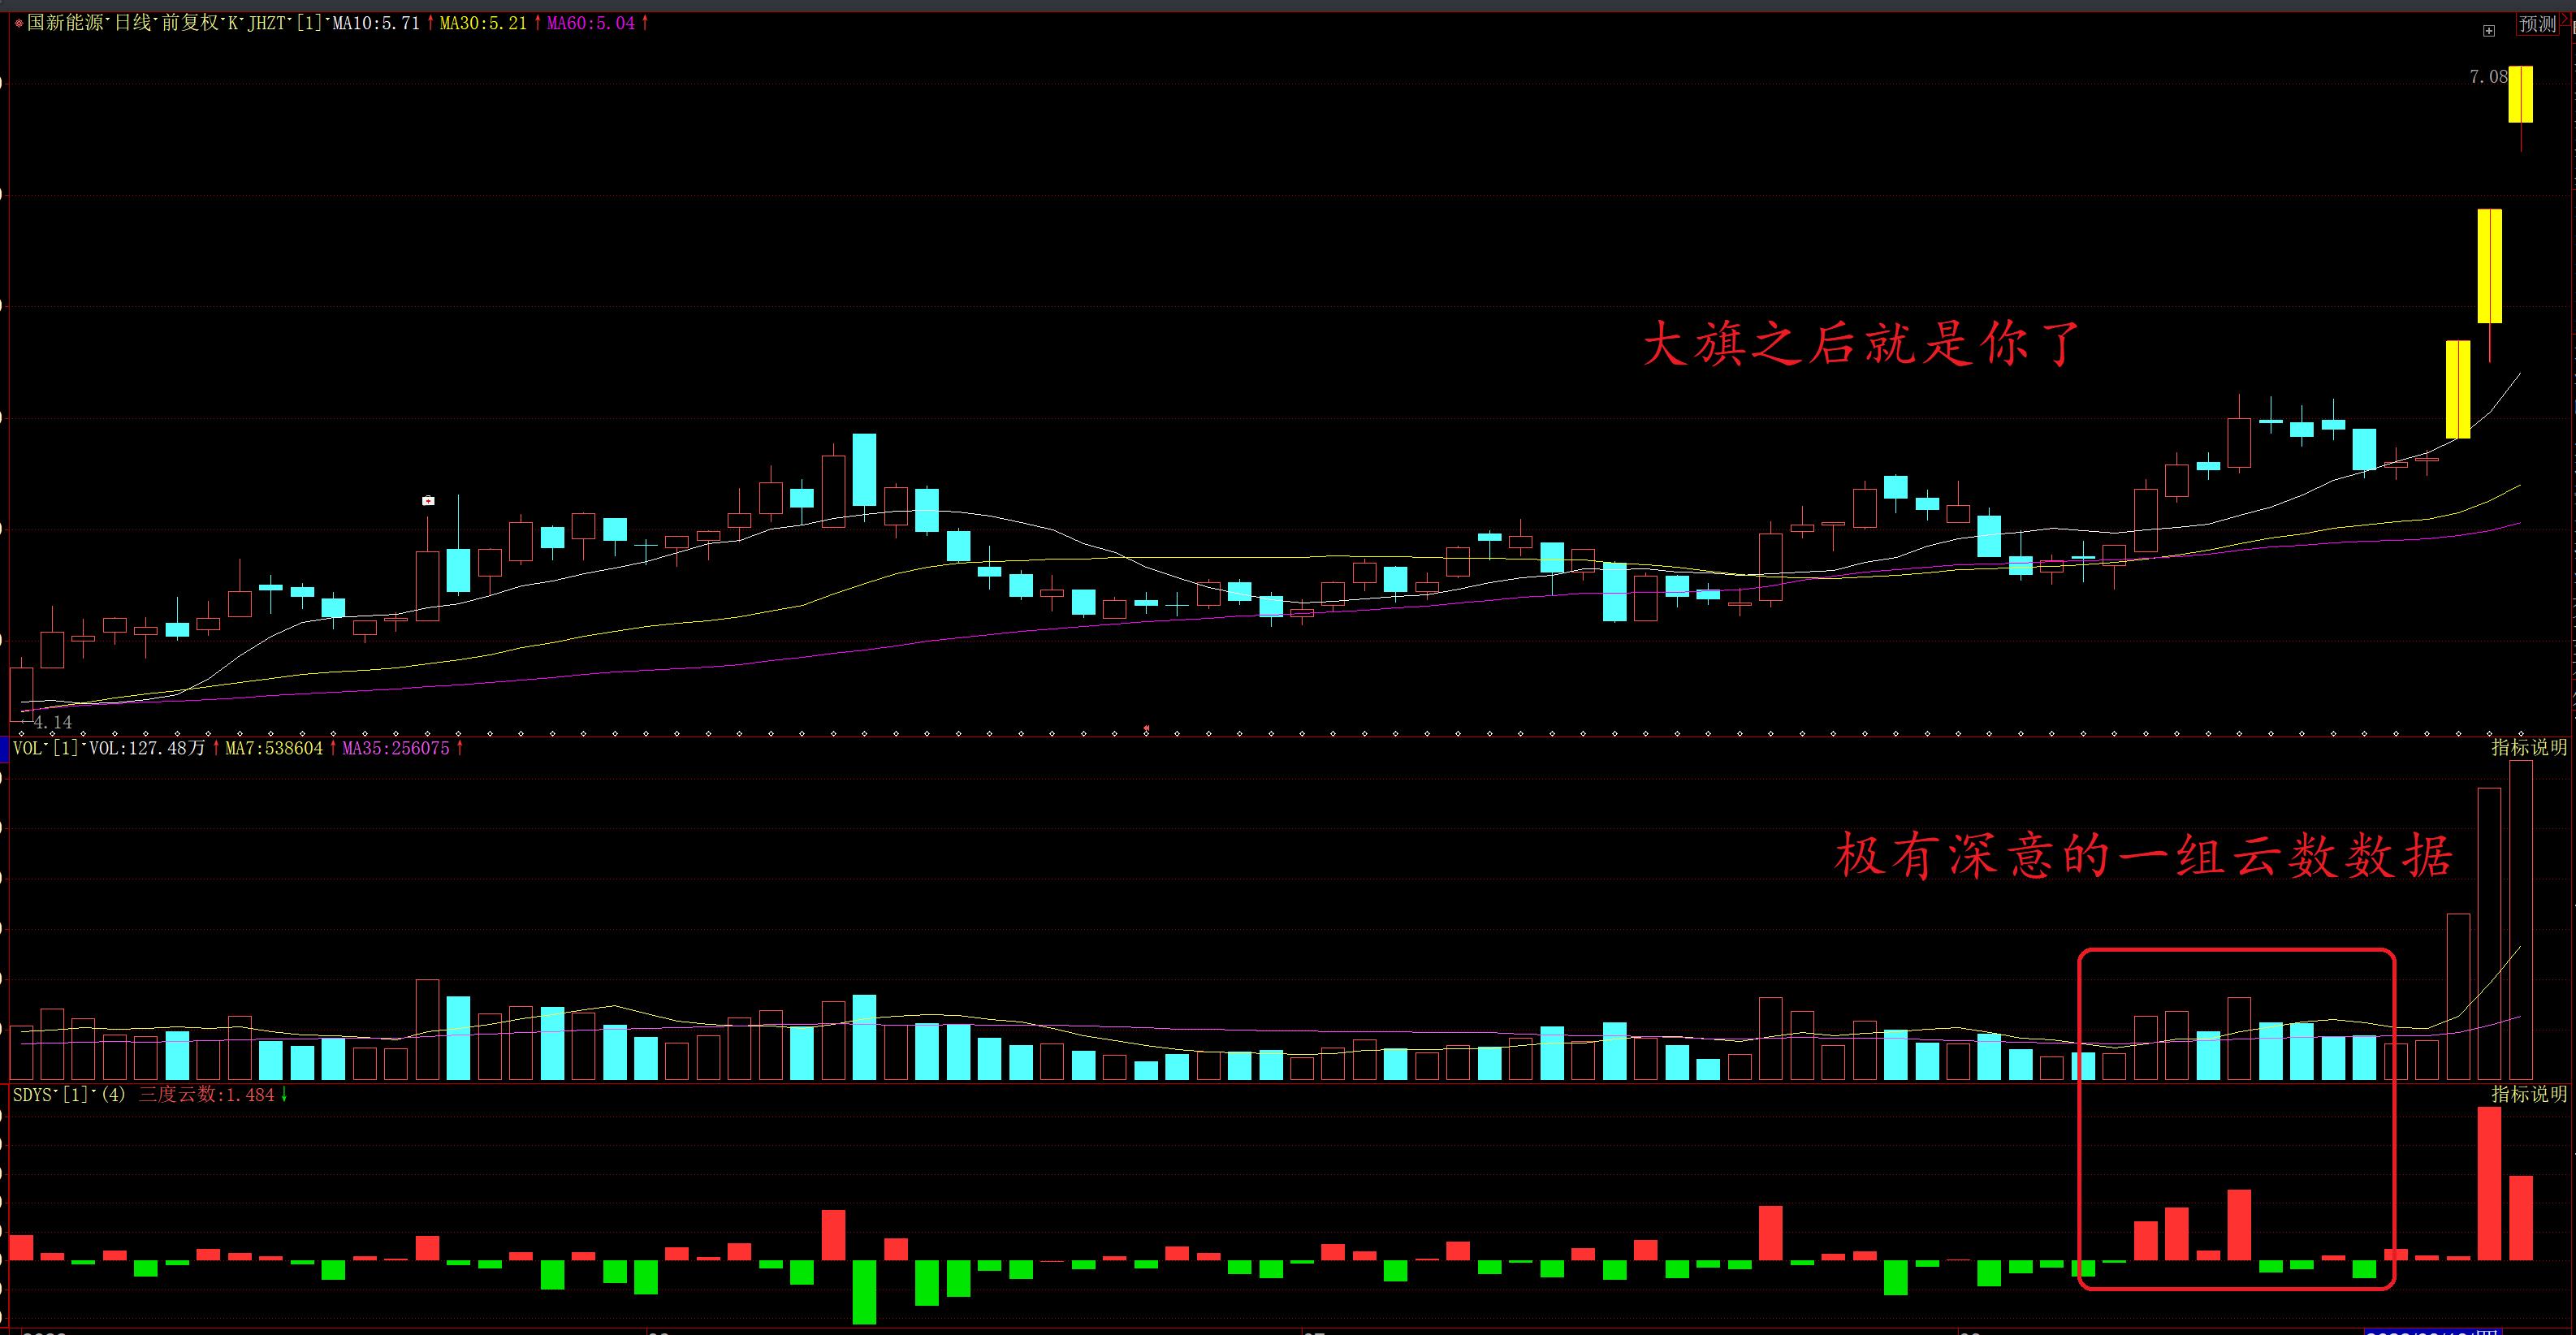The image size is (2576, 1335).
Task: Click the SDYS indicator name
Action: [34, 1095]
